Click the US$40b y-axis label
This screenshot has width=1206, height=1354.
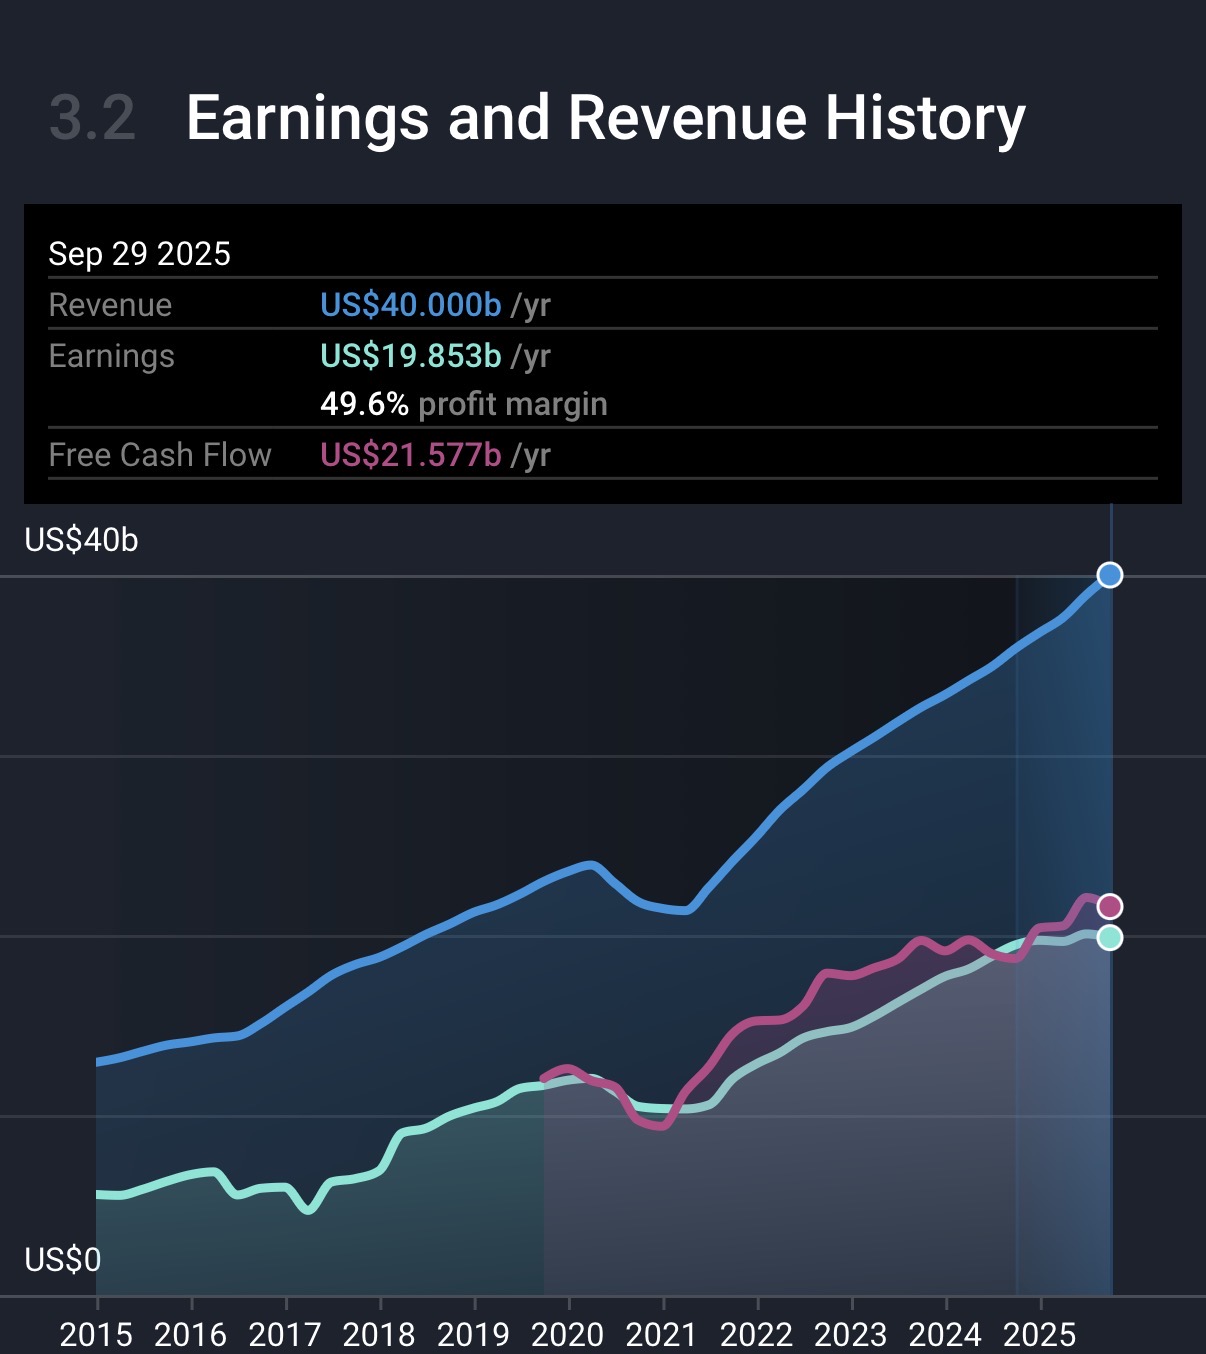point(81,540)
